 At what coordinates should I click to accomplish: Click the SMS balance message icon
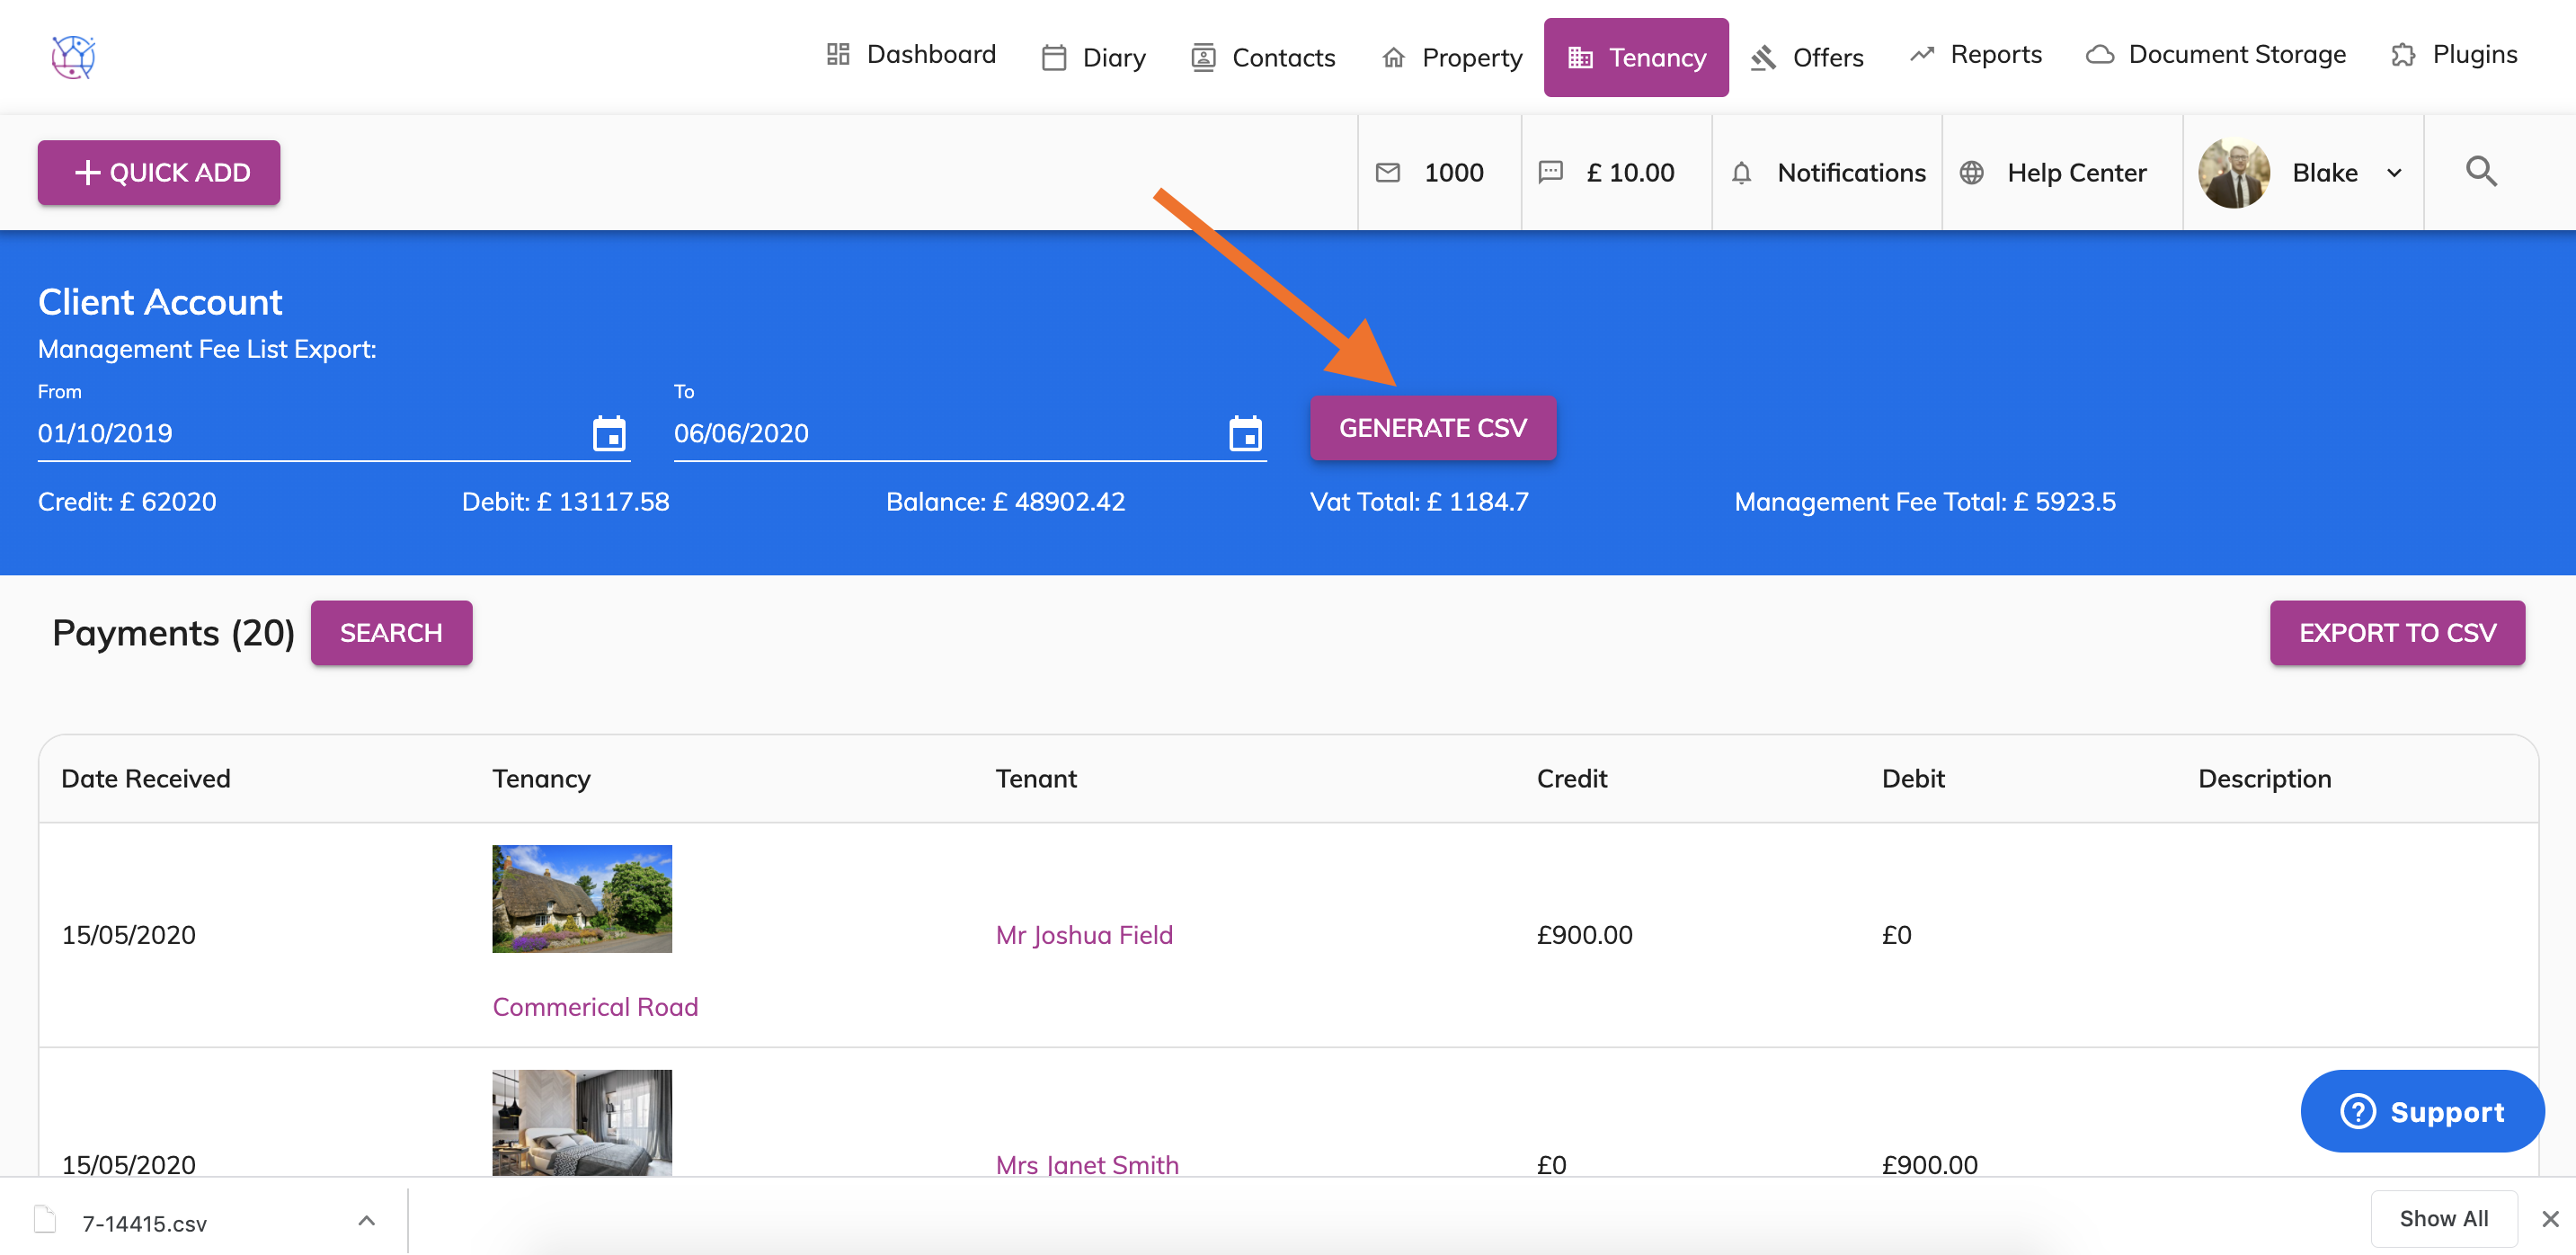tap(1550, 173)
